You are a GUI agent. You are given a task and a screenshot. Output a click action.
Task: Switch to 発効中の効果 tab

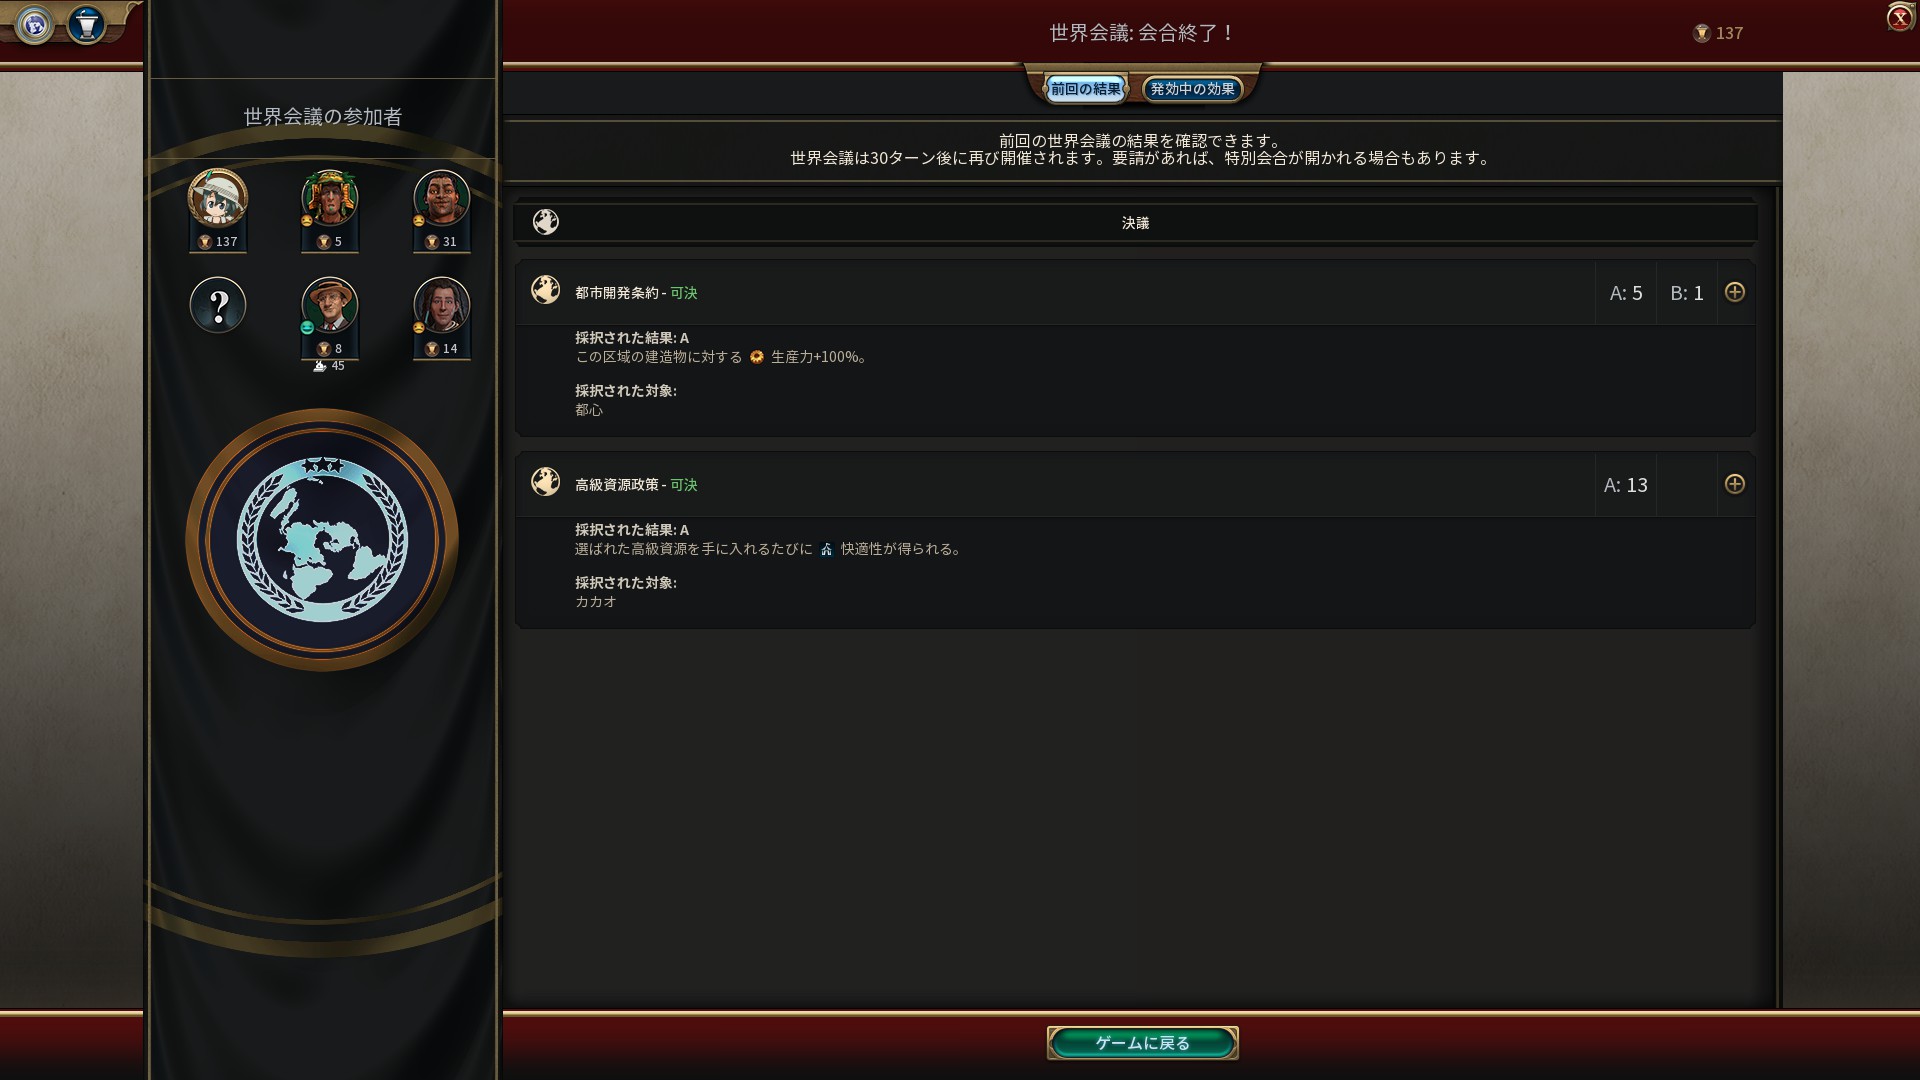pyautogui.click(x=1192, y=89)
